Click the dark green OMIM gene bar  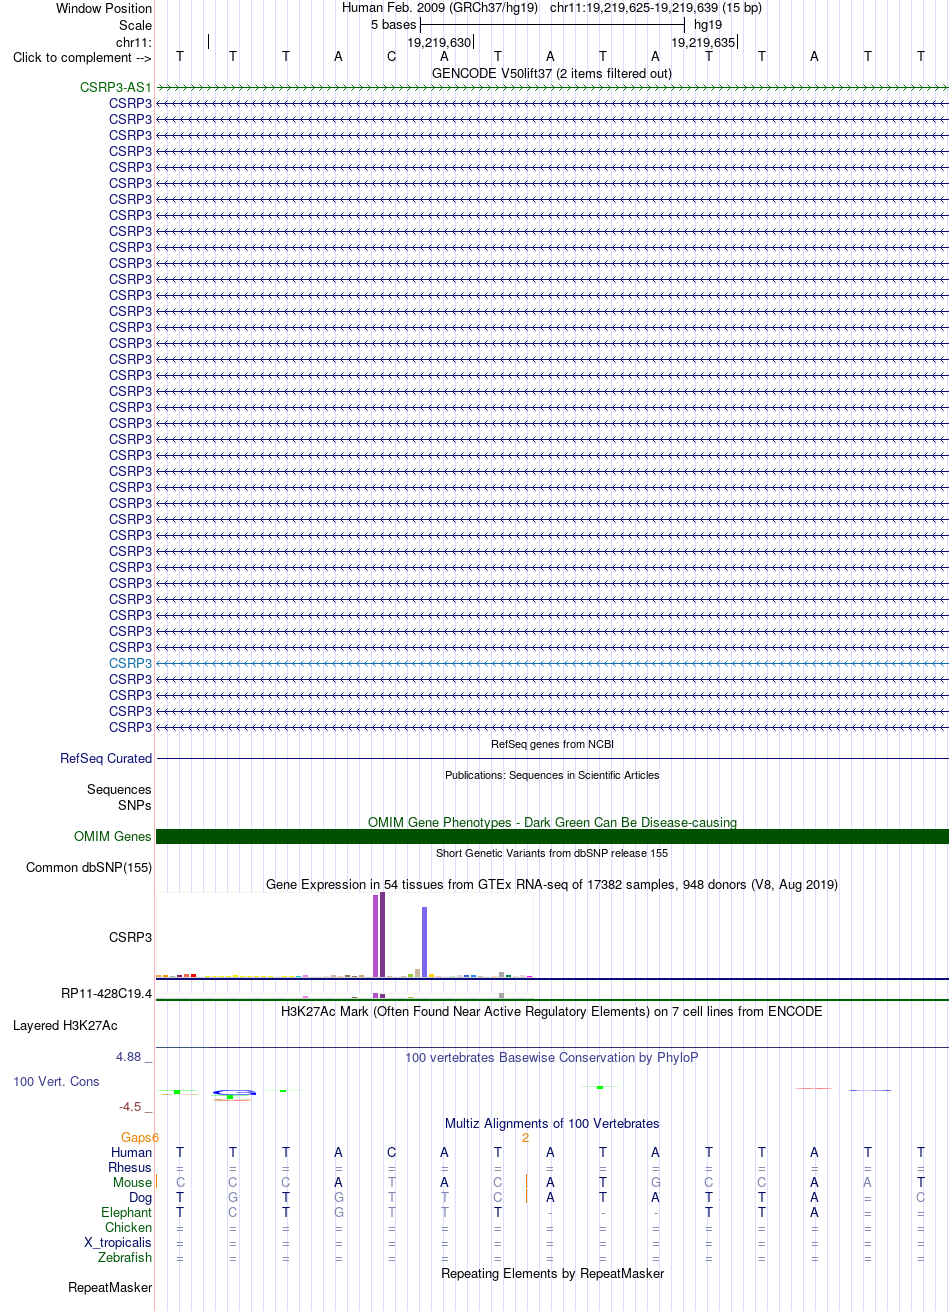pyautogui.click(x=552, y=837)
